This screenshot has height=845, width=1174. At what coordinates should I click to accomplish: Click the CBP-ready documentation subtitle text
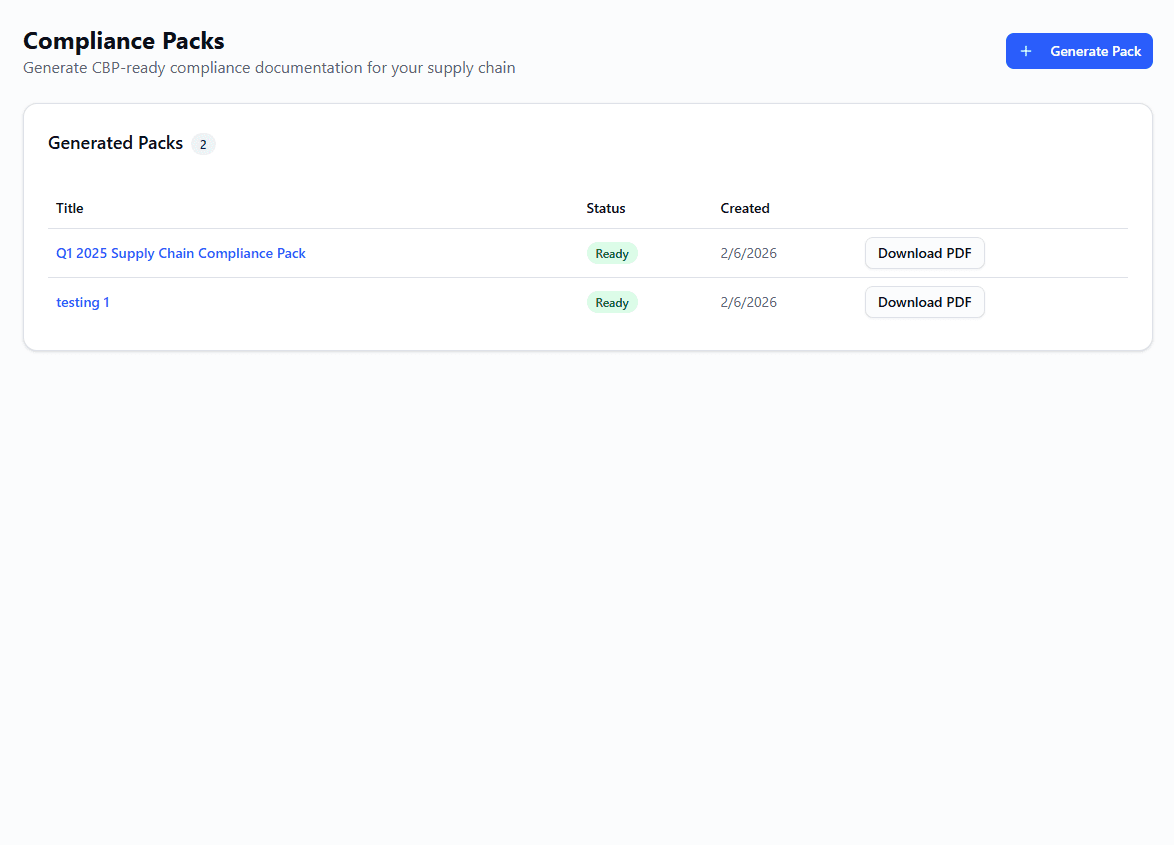click(269, 67)
